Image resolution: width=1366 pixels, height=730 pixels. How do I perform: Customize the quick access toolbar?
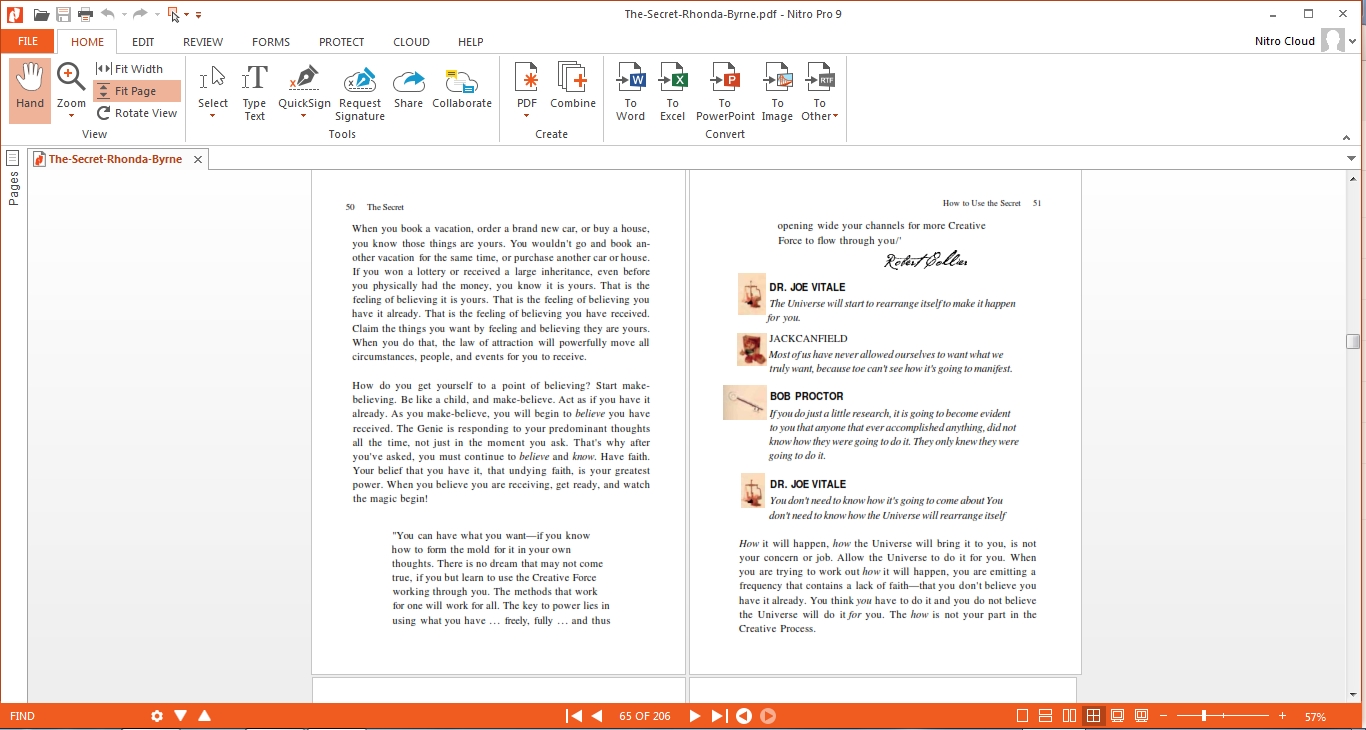[199, 15]
